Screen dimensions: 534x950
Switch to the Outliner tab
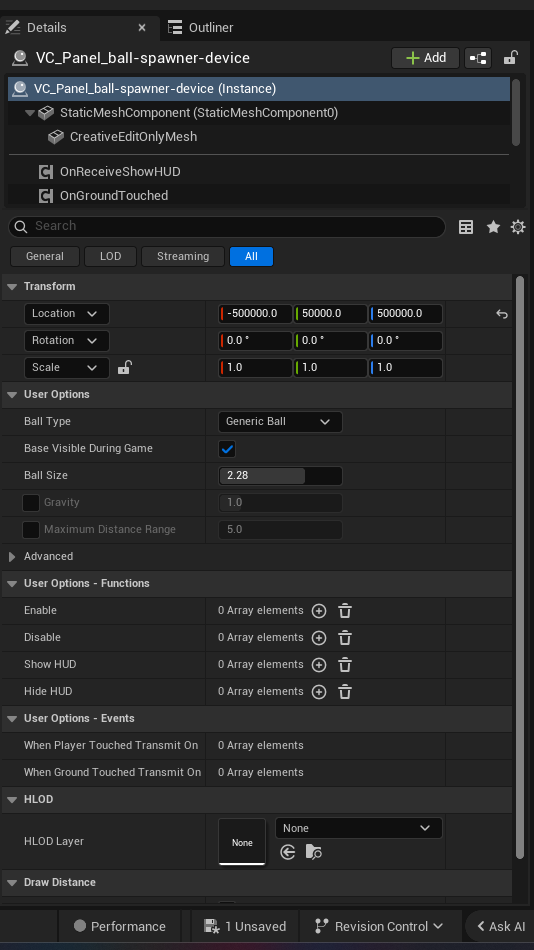tap(201, 28)
